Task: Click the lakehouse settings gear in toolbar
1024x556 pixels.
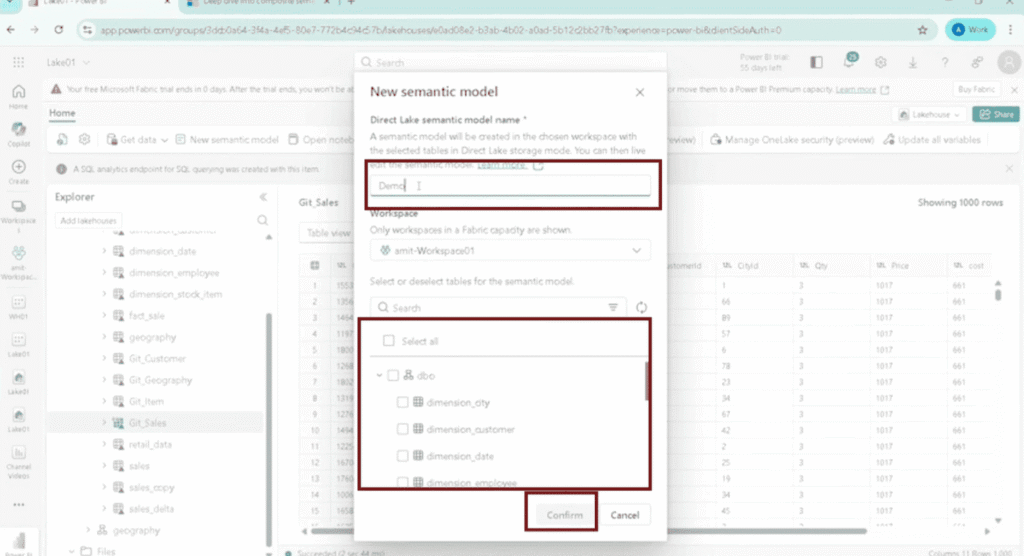Action: pyautogui.click(x=84, y=139)
